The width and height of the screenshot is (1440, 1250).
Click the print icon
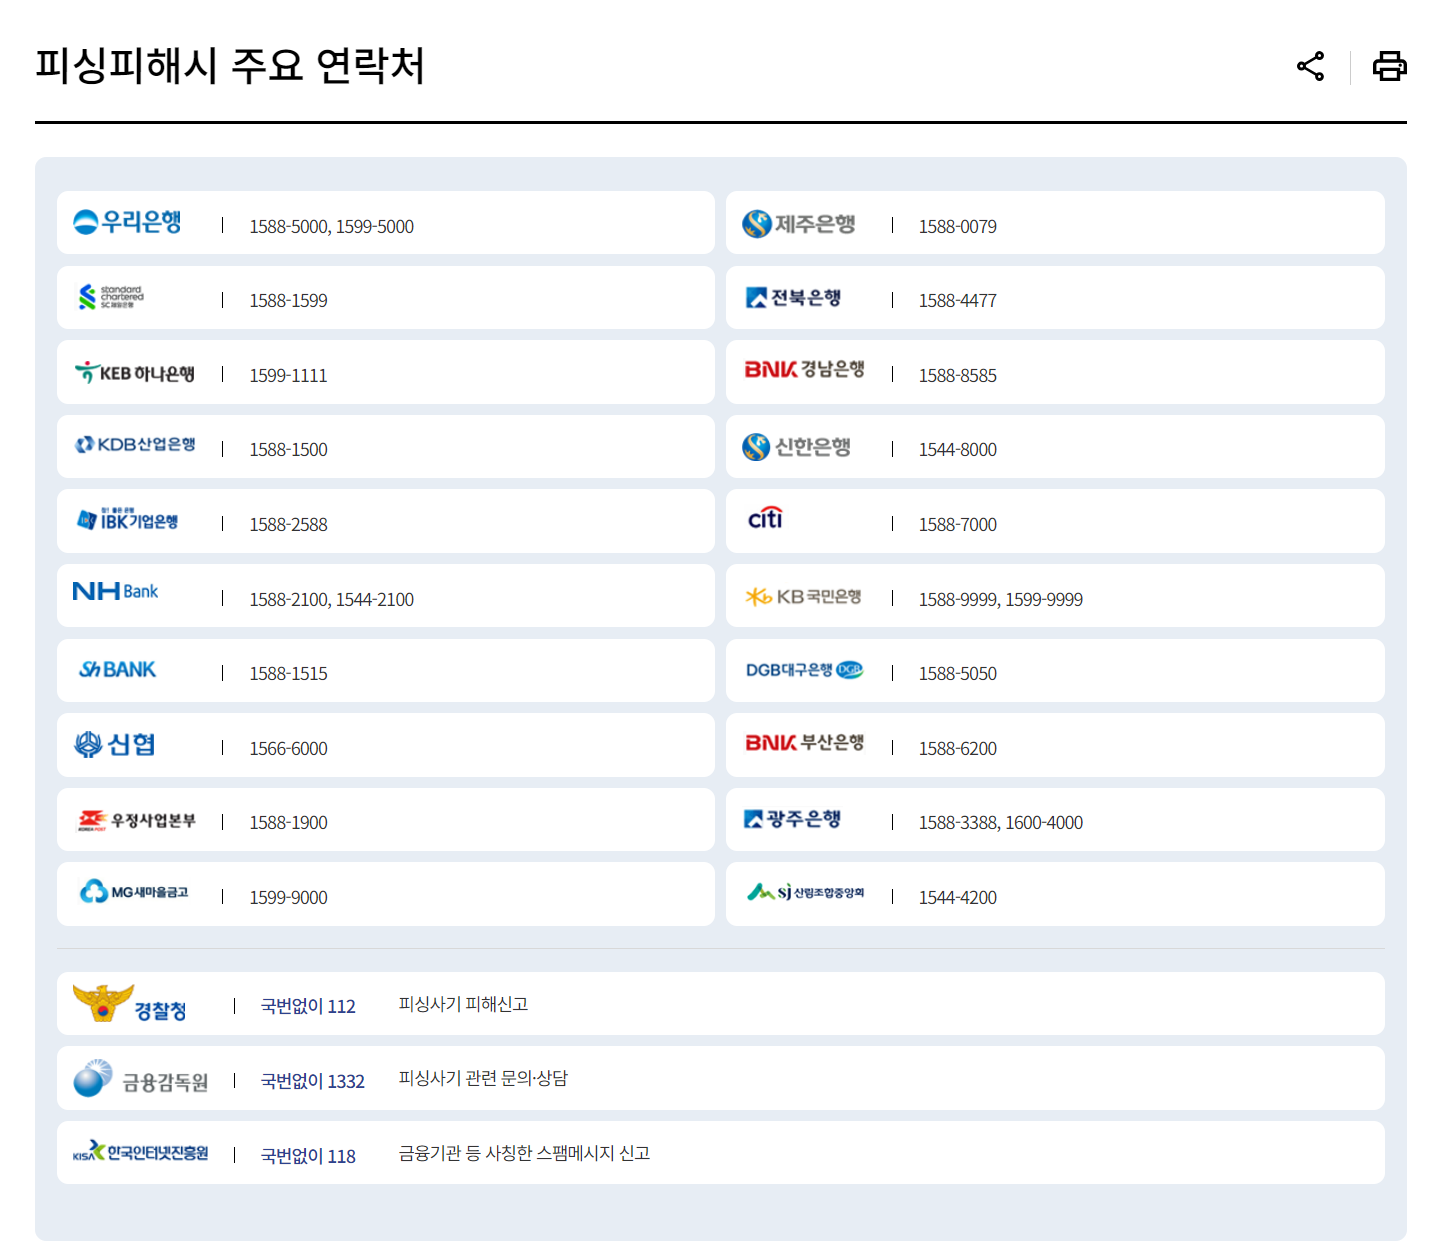(1389, 67)
